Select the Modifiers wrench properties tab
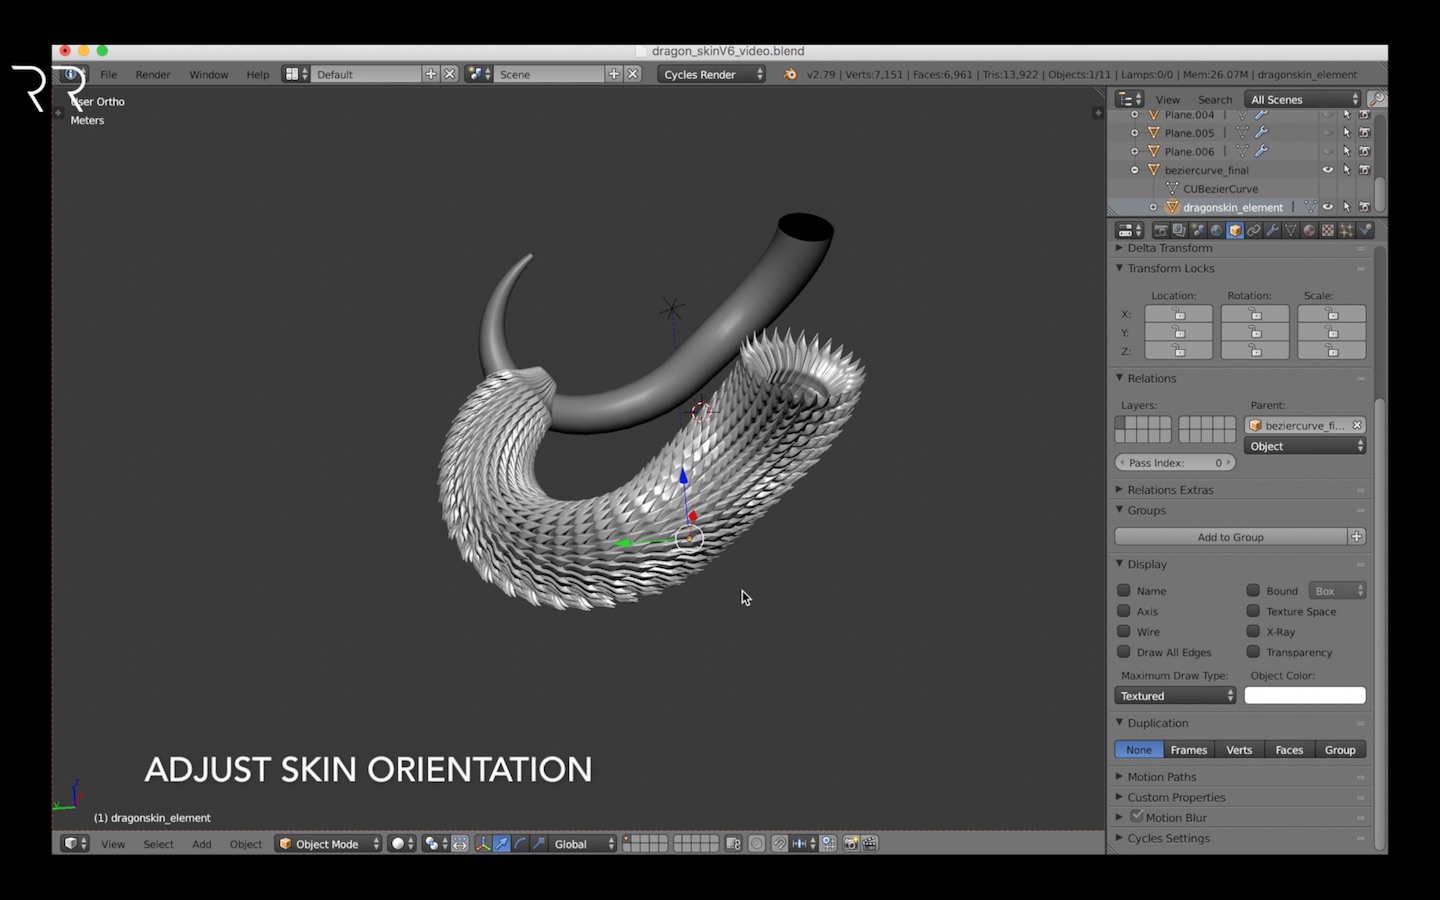The height and width of the screenshot is (900, 1440). [x=1273, y=230]
